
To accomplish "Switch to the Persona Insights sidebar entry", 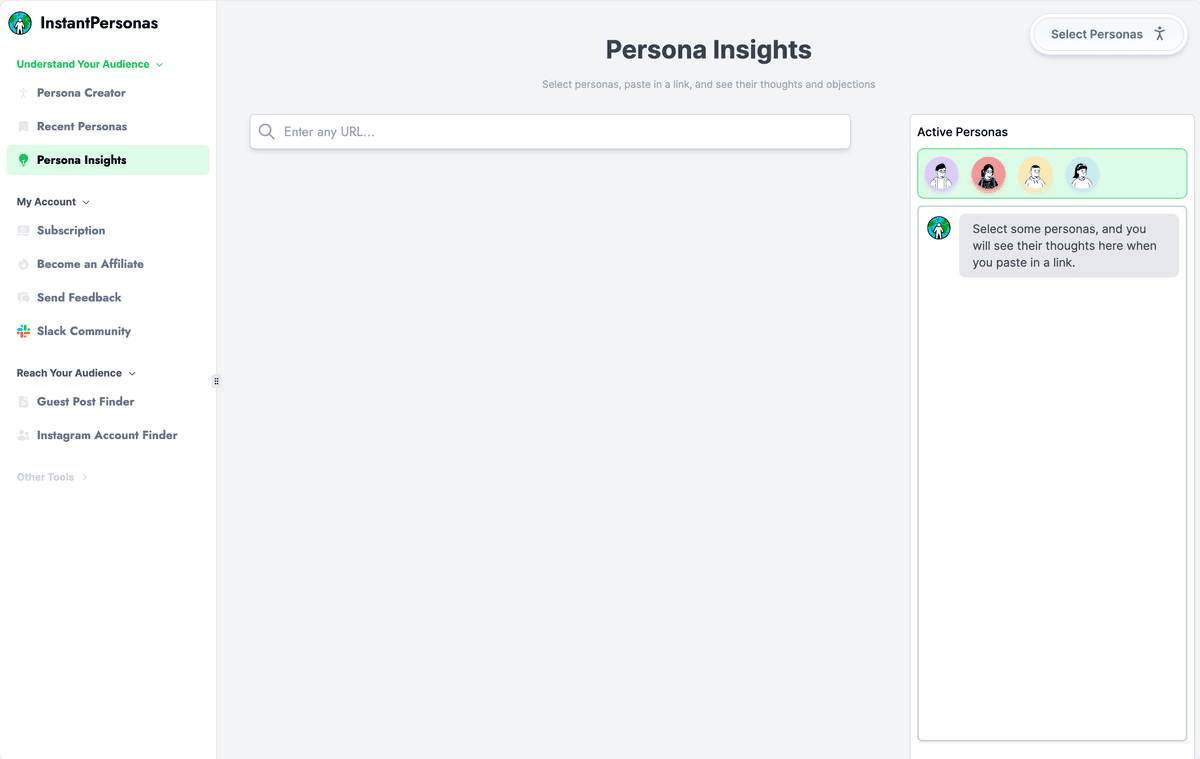I will pyautogui.click(x=81, y=160).
